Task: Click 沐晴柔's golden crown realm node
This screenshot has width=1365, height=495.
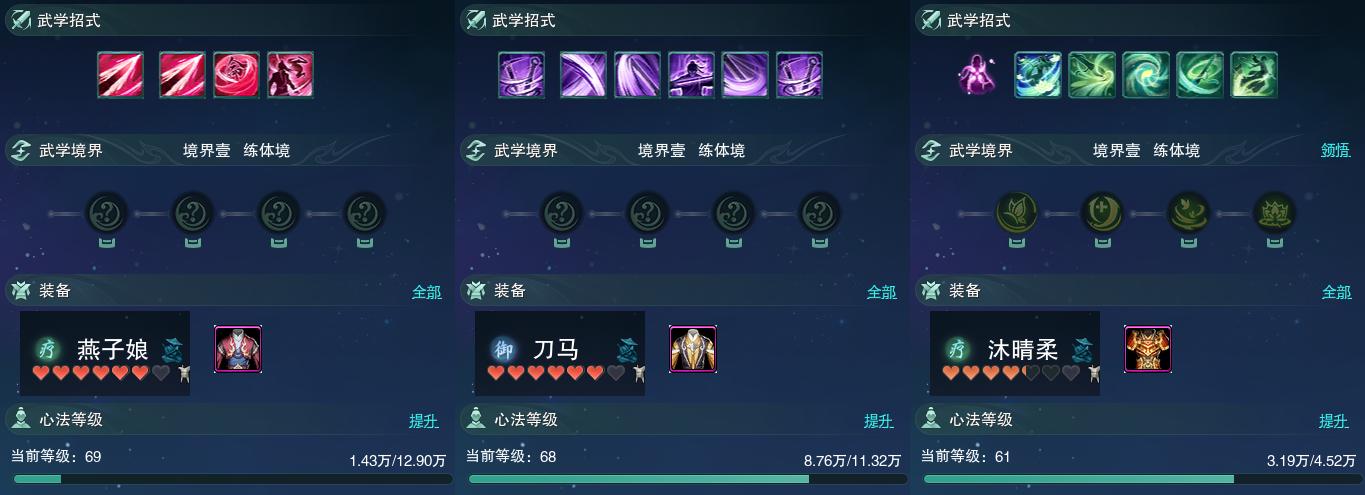Action: (1275, 213)
